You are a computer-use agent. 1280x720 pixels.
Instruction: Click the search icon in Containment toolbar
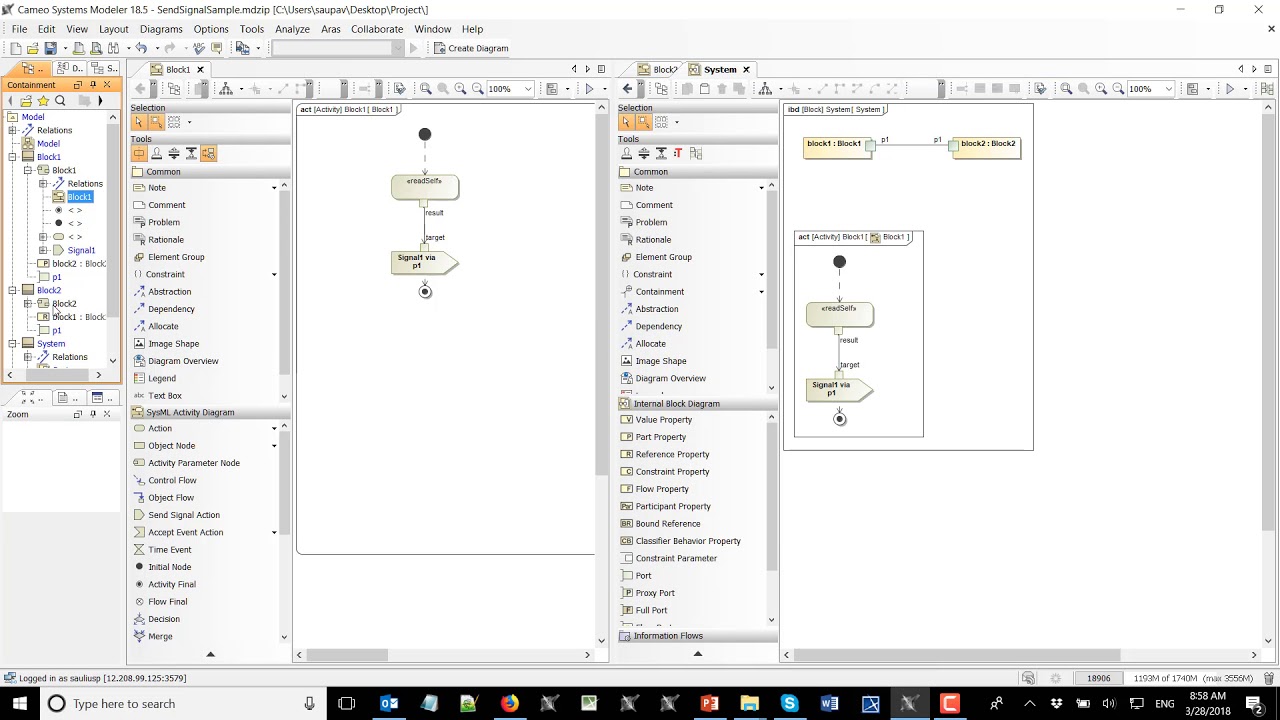pyautogui.click(x=60, y=101)
